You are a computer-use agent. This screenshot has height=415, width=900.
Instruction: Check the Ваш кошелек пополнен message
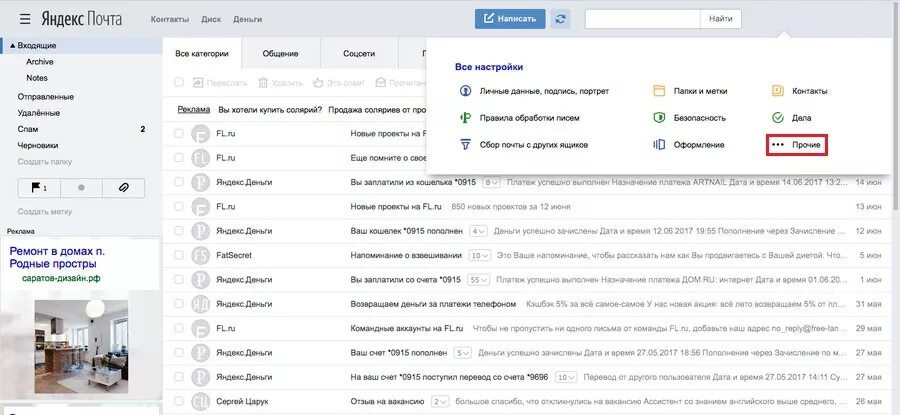(x=179, y=231)
